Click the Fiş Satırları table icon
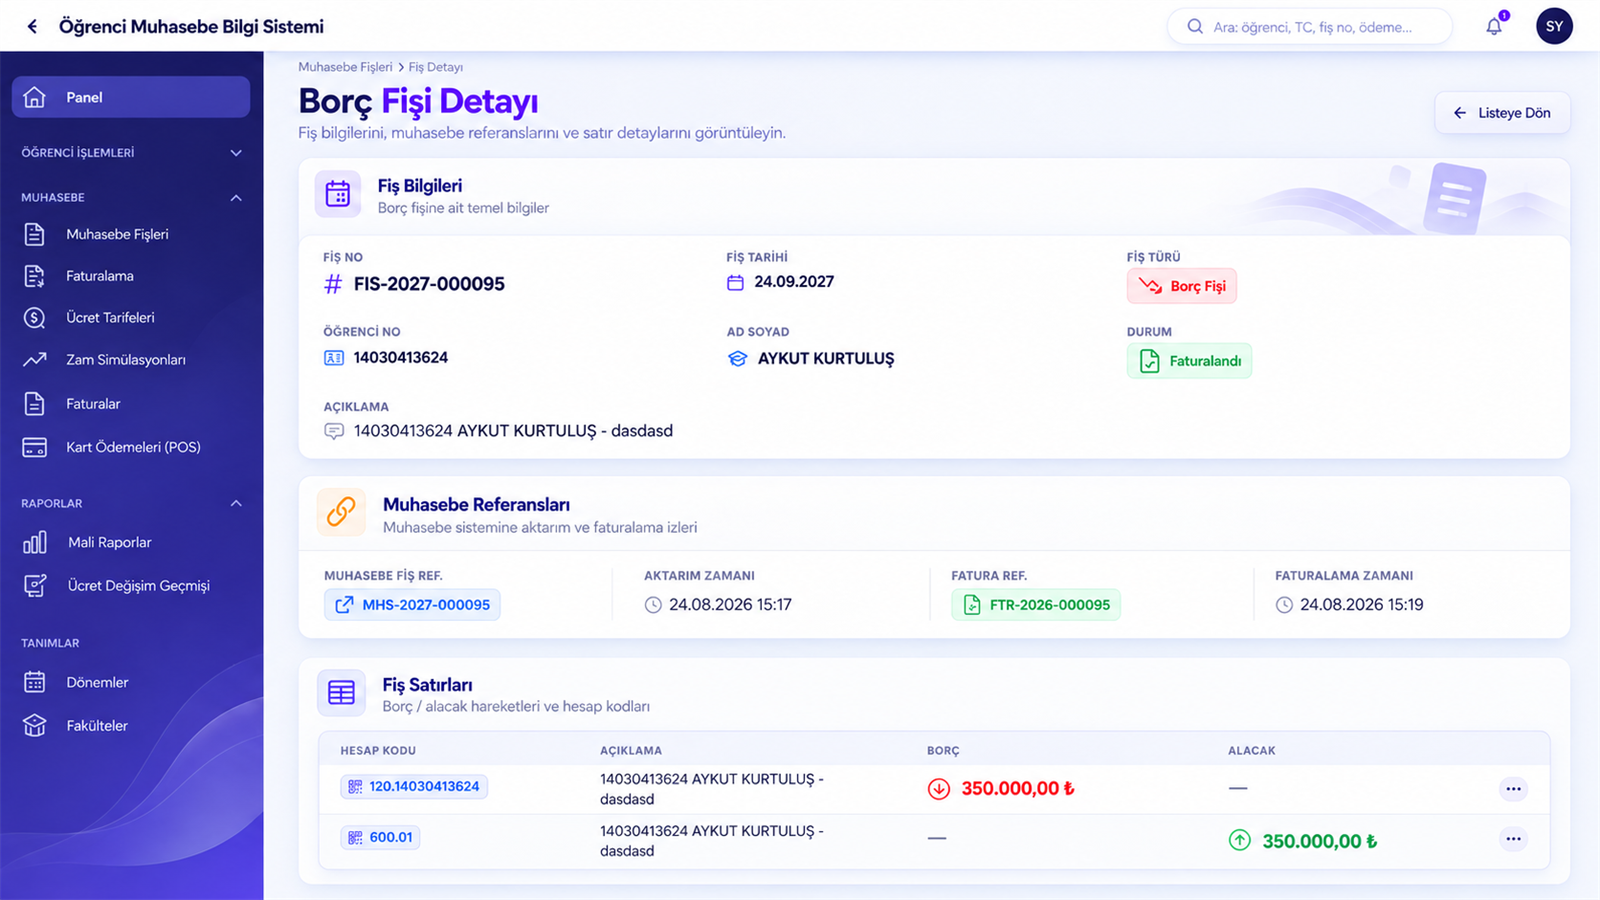Image resolution: width=1600 pixels, height=900 pixels. pos(341,692)
